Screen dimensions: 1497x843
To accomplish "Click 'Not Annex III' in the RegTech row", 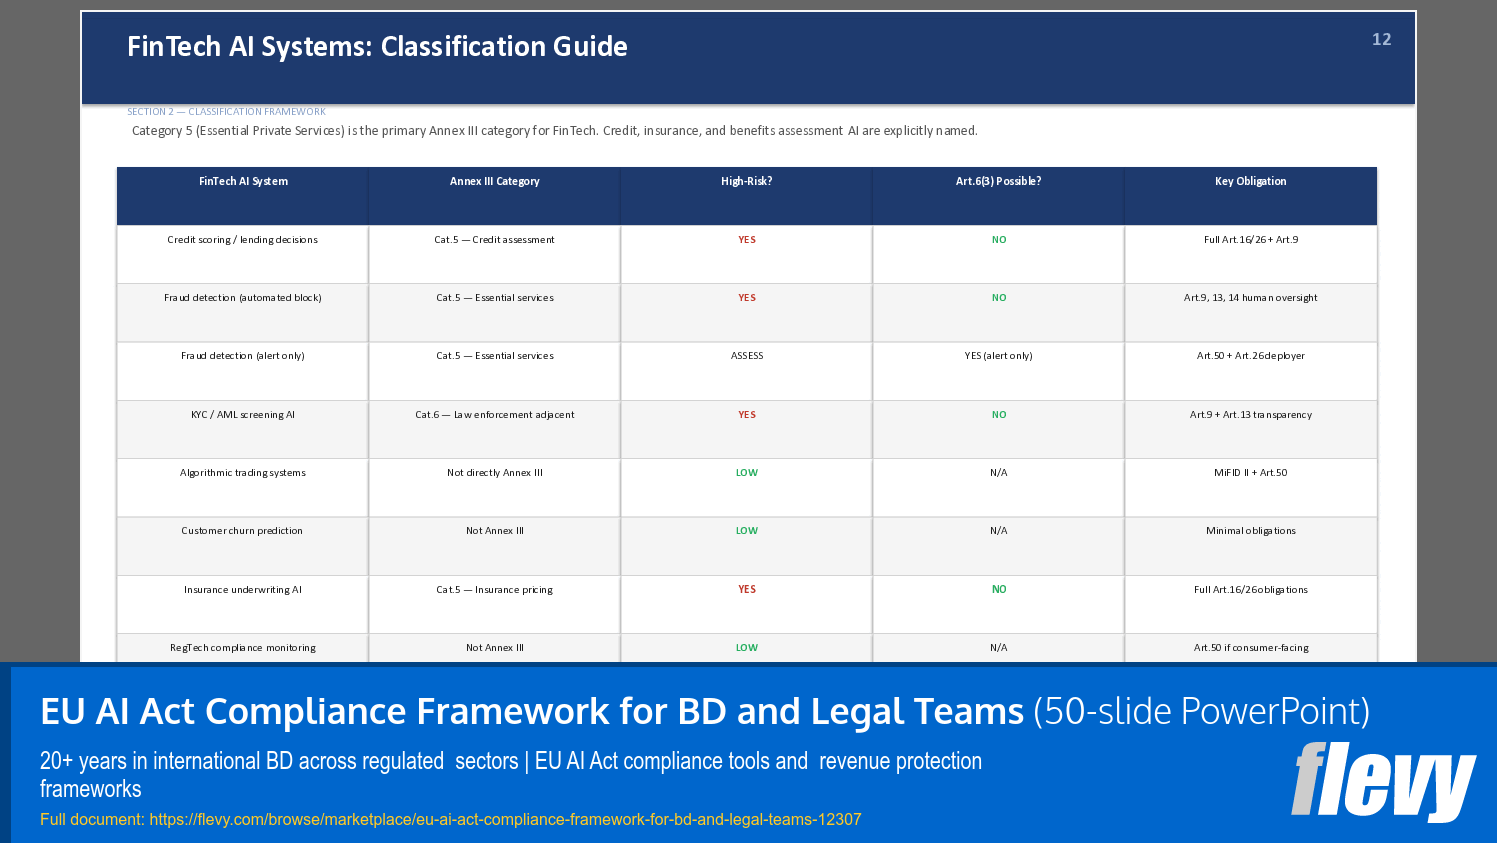I will coord(495,648).
